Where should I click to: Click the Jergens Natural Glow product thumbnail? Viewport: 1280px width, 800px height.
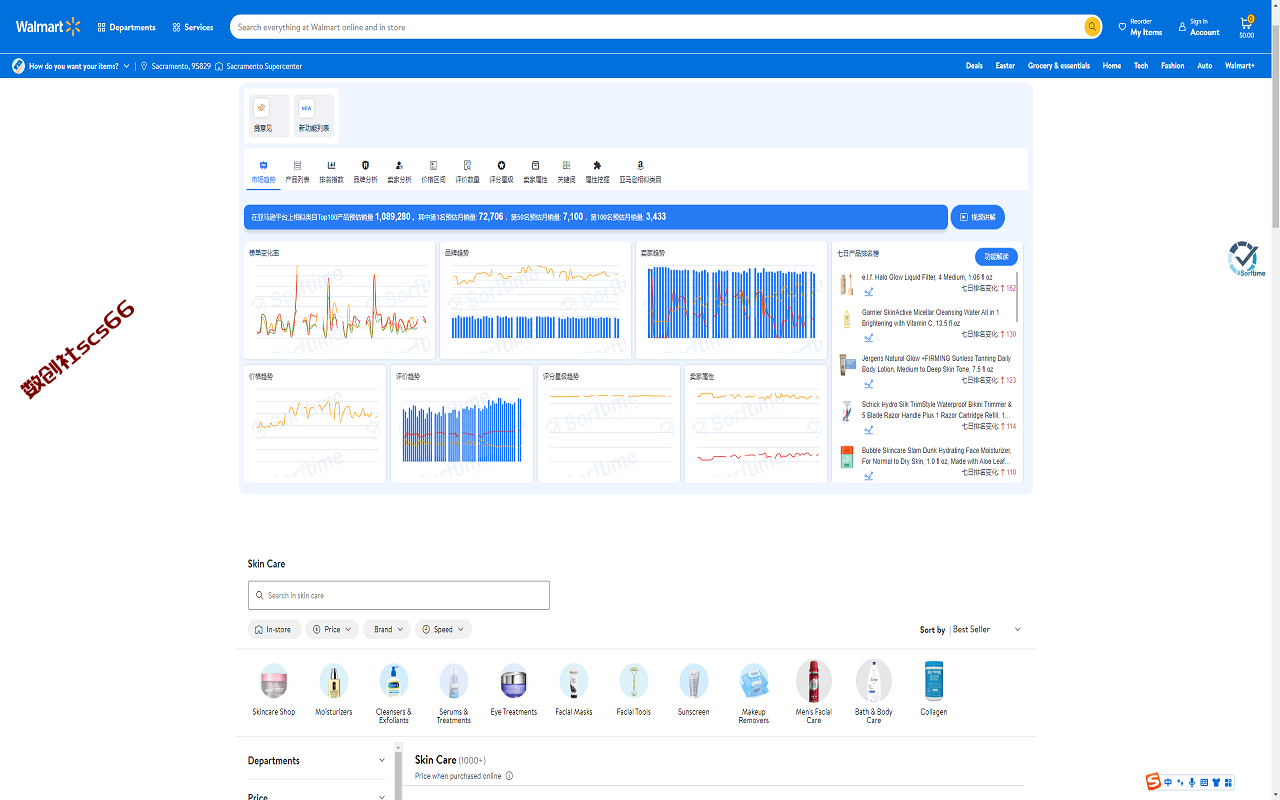click(847, 365)
